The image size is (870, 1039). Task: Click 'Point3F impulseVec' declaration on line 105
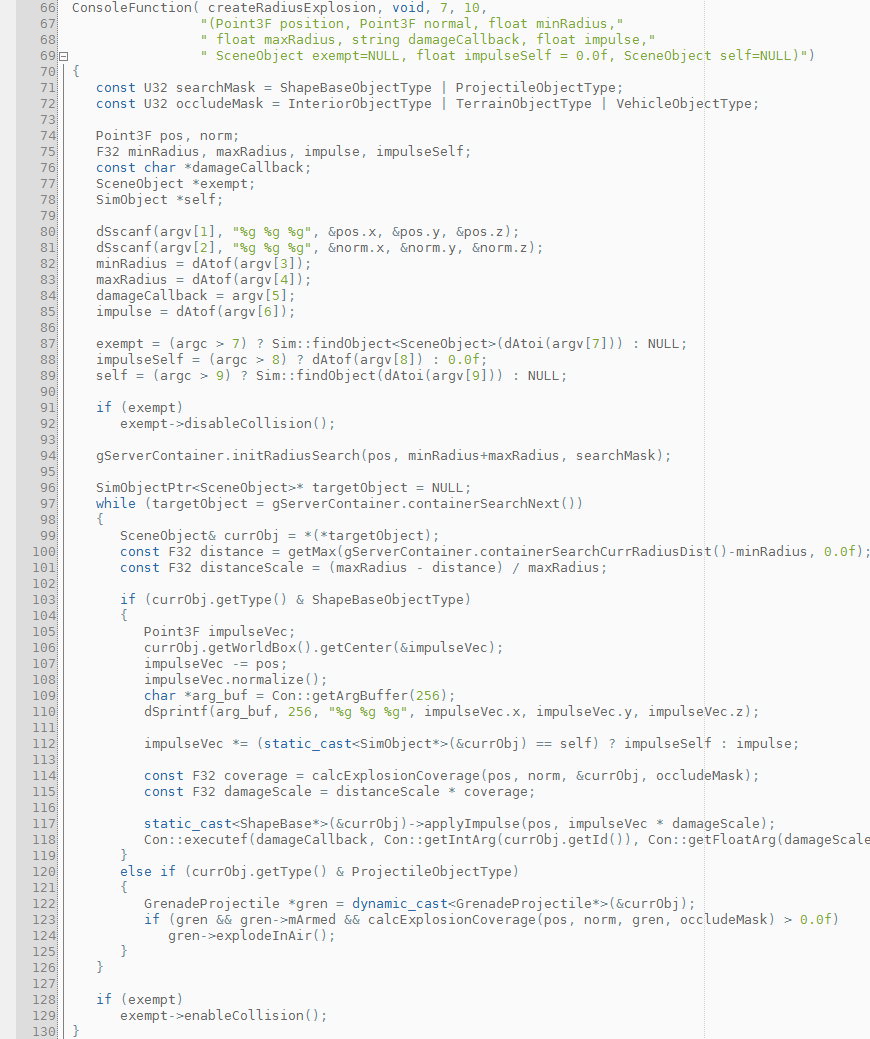[216, 631]
